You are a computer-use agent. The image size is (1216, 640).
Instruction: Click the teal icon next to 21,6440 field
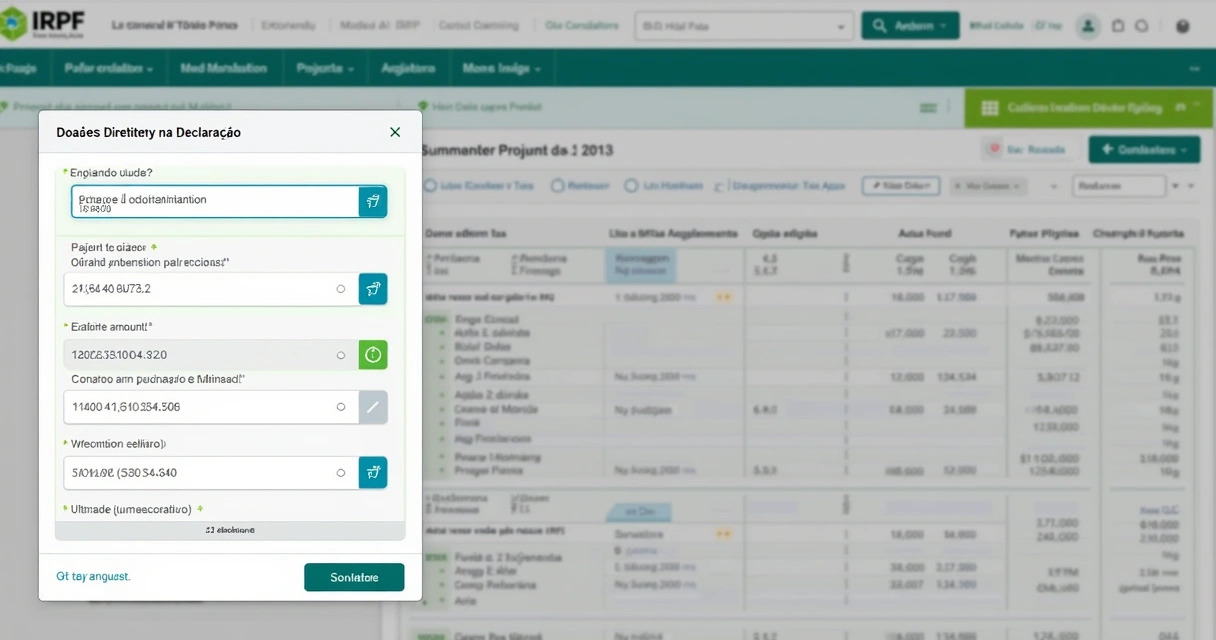tap(372, 289)
